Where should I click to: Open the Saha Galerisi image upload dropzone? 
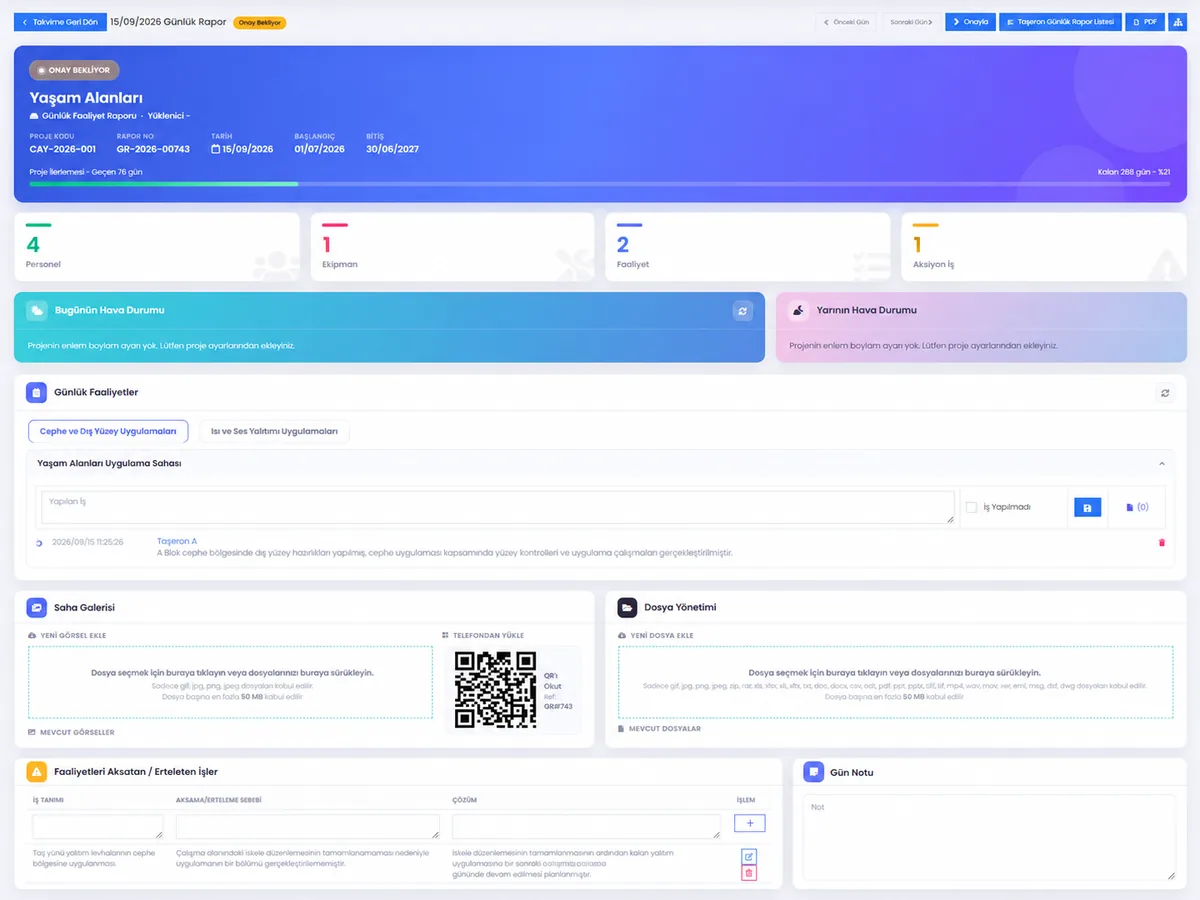tap(231, 682)
